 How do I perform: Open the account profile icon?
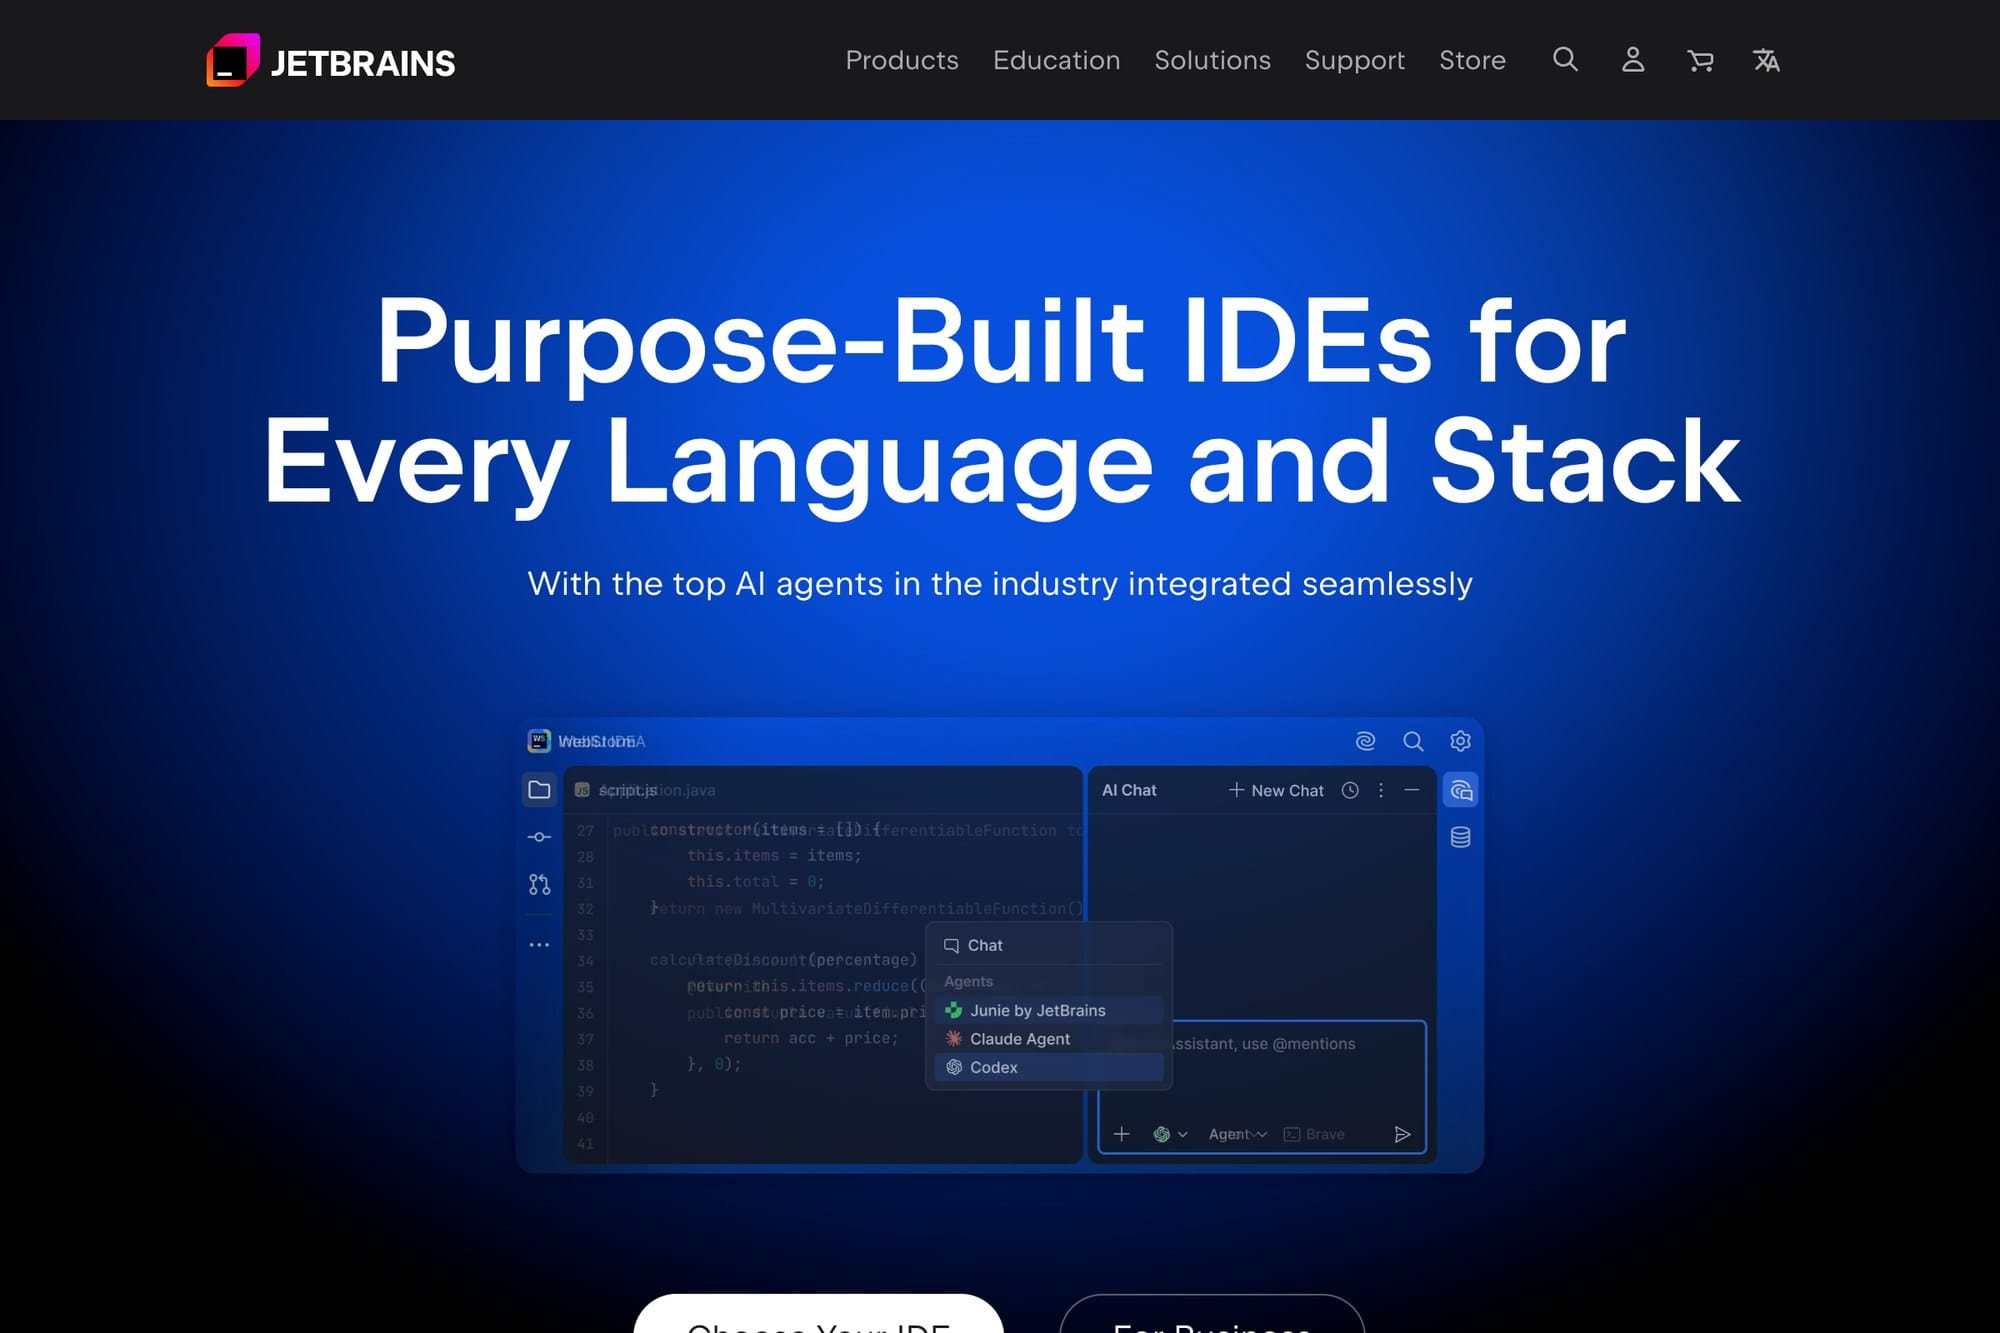(1632, 60)
